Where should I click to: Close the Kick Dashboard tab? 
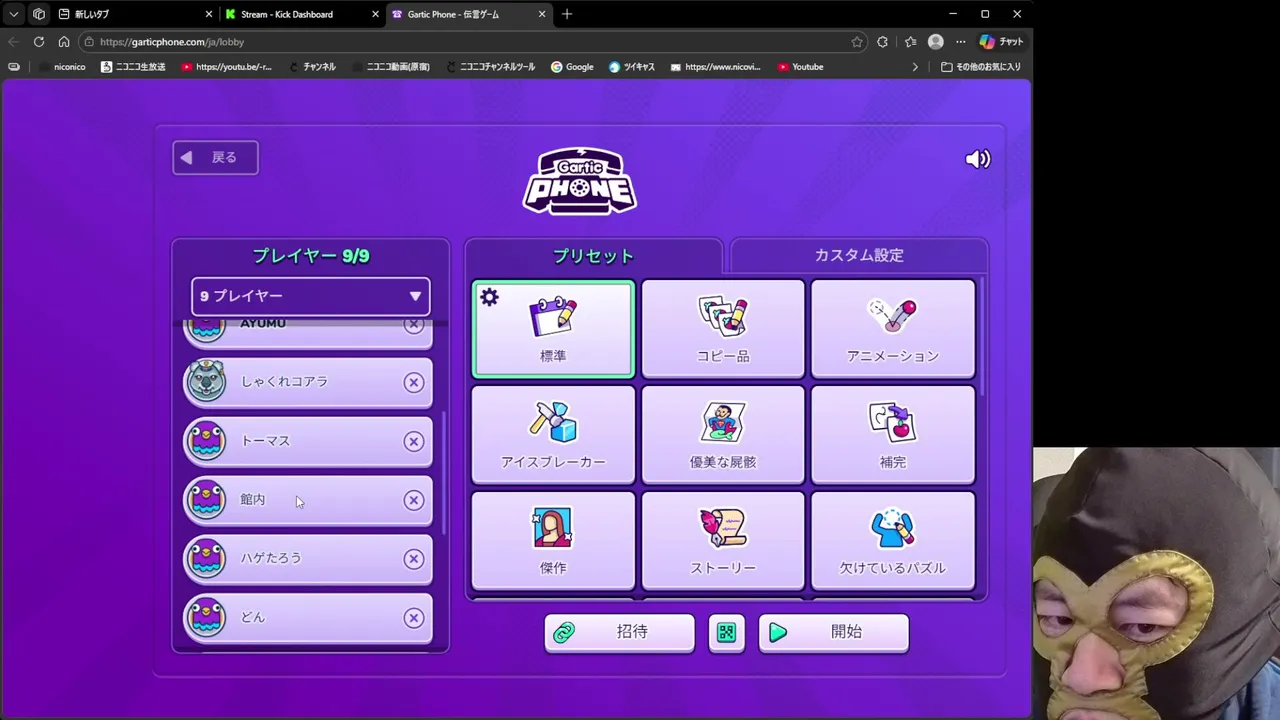pos(376,14)
